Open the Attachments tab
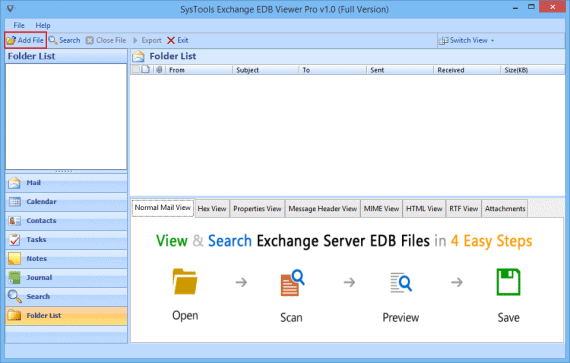 [x=505, y=209]
